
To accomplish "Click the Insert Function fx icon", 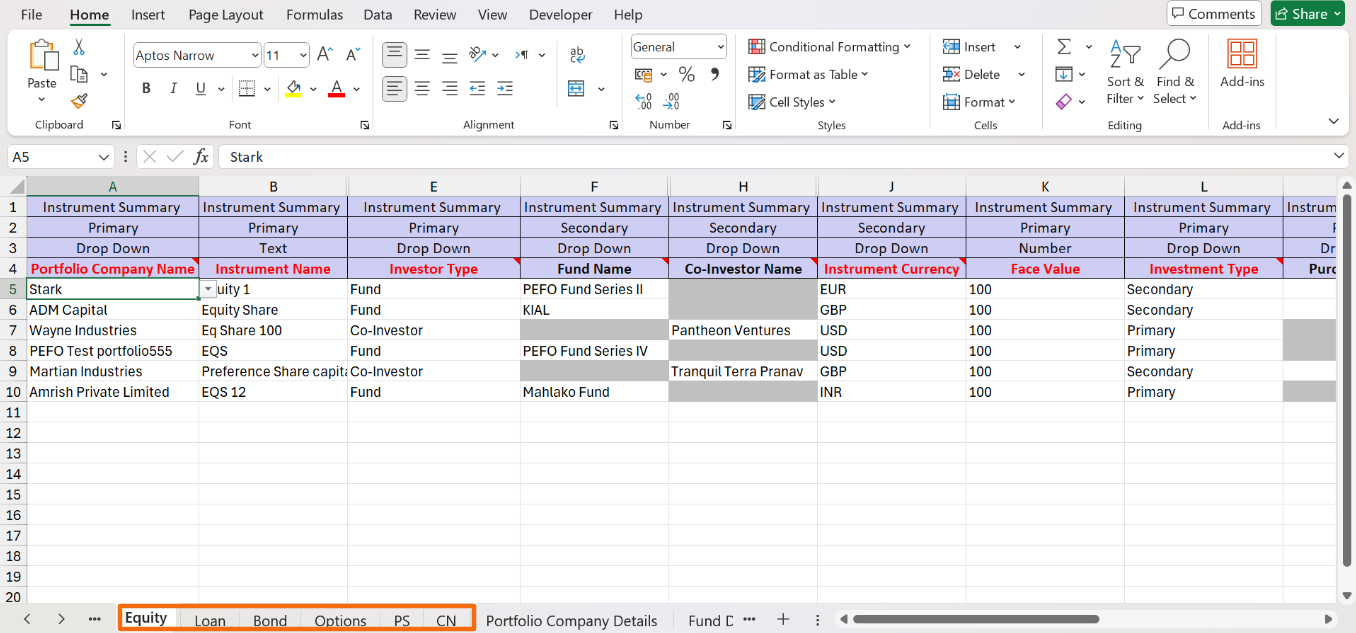I will (201, 157).
